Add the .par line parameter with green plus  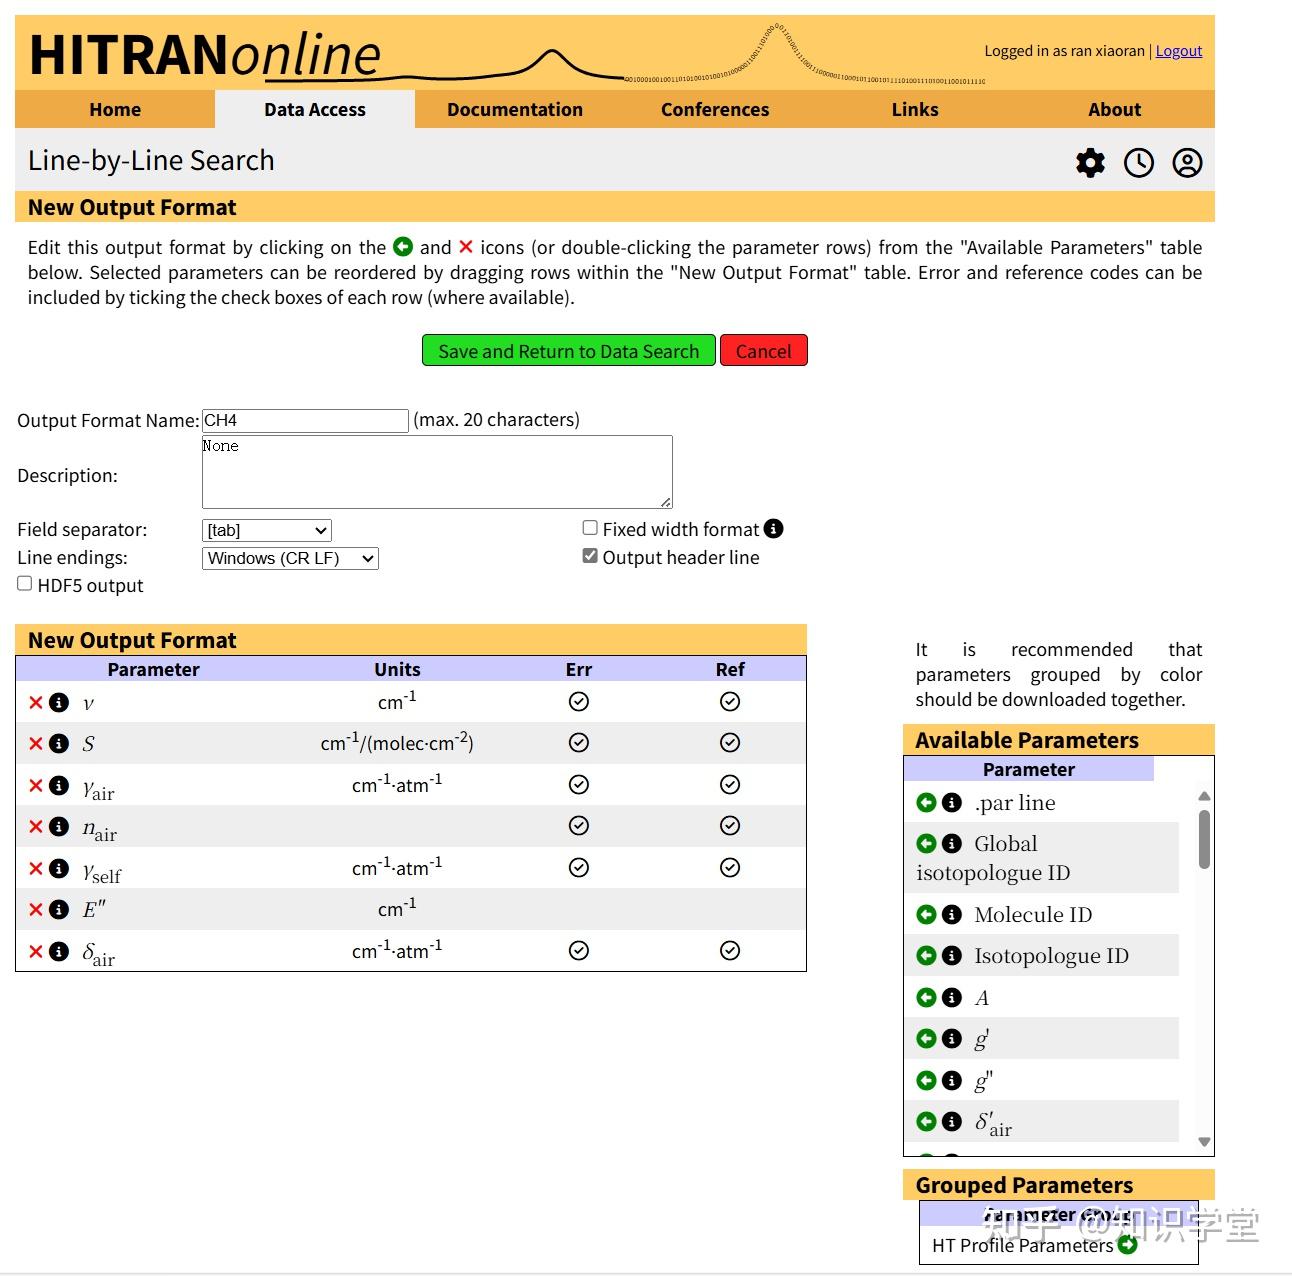927,802
